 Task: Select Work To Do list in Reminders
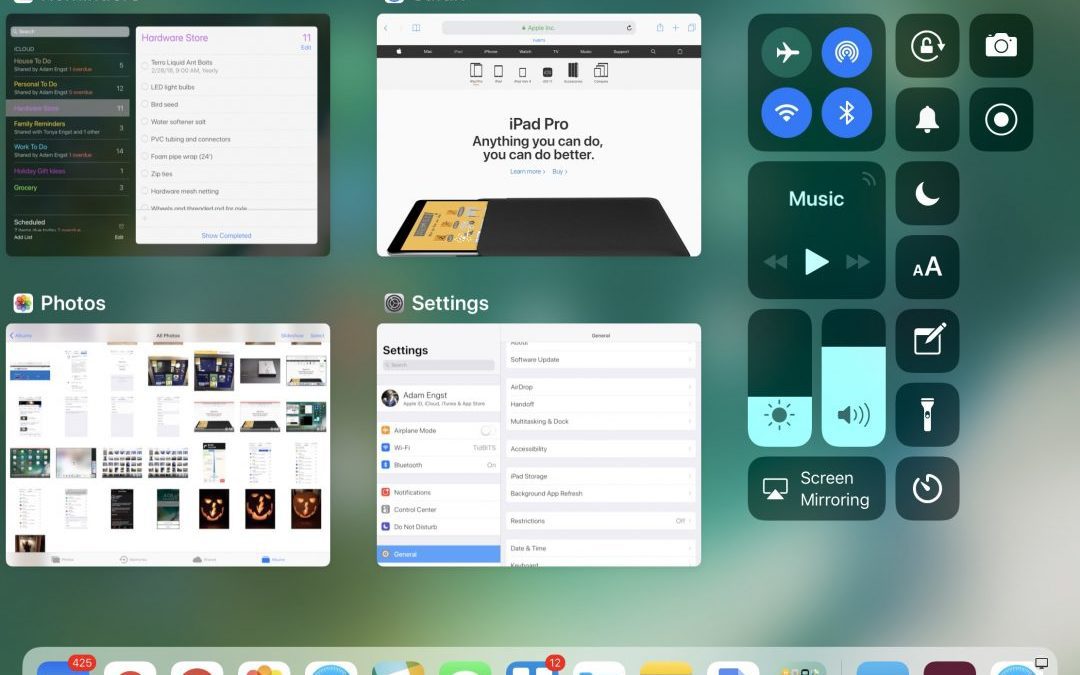tap(68, 150)
